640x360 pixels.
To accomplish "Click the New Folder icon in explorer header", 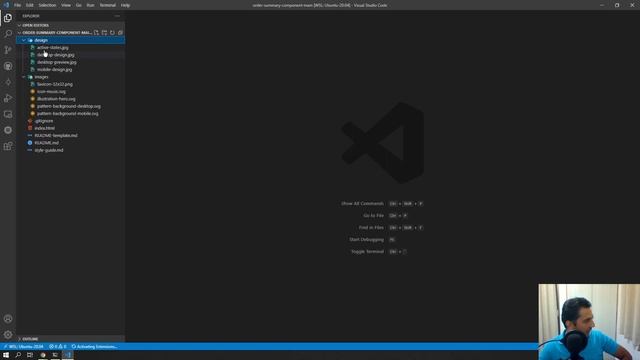I will pos(104,33).
